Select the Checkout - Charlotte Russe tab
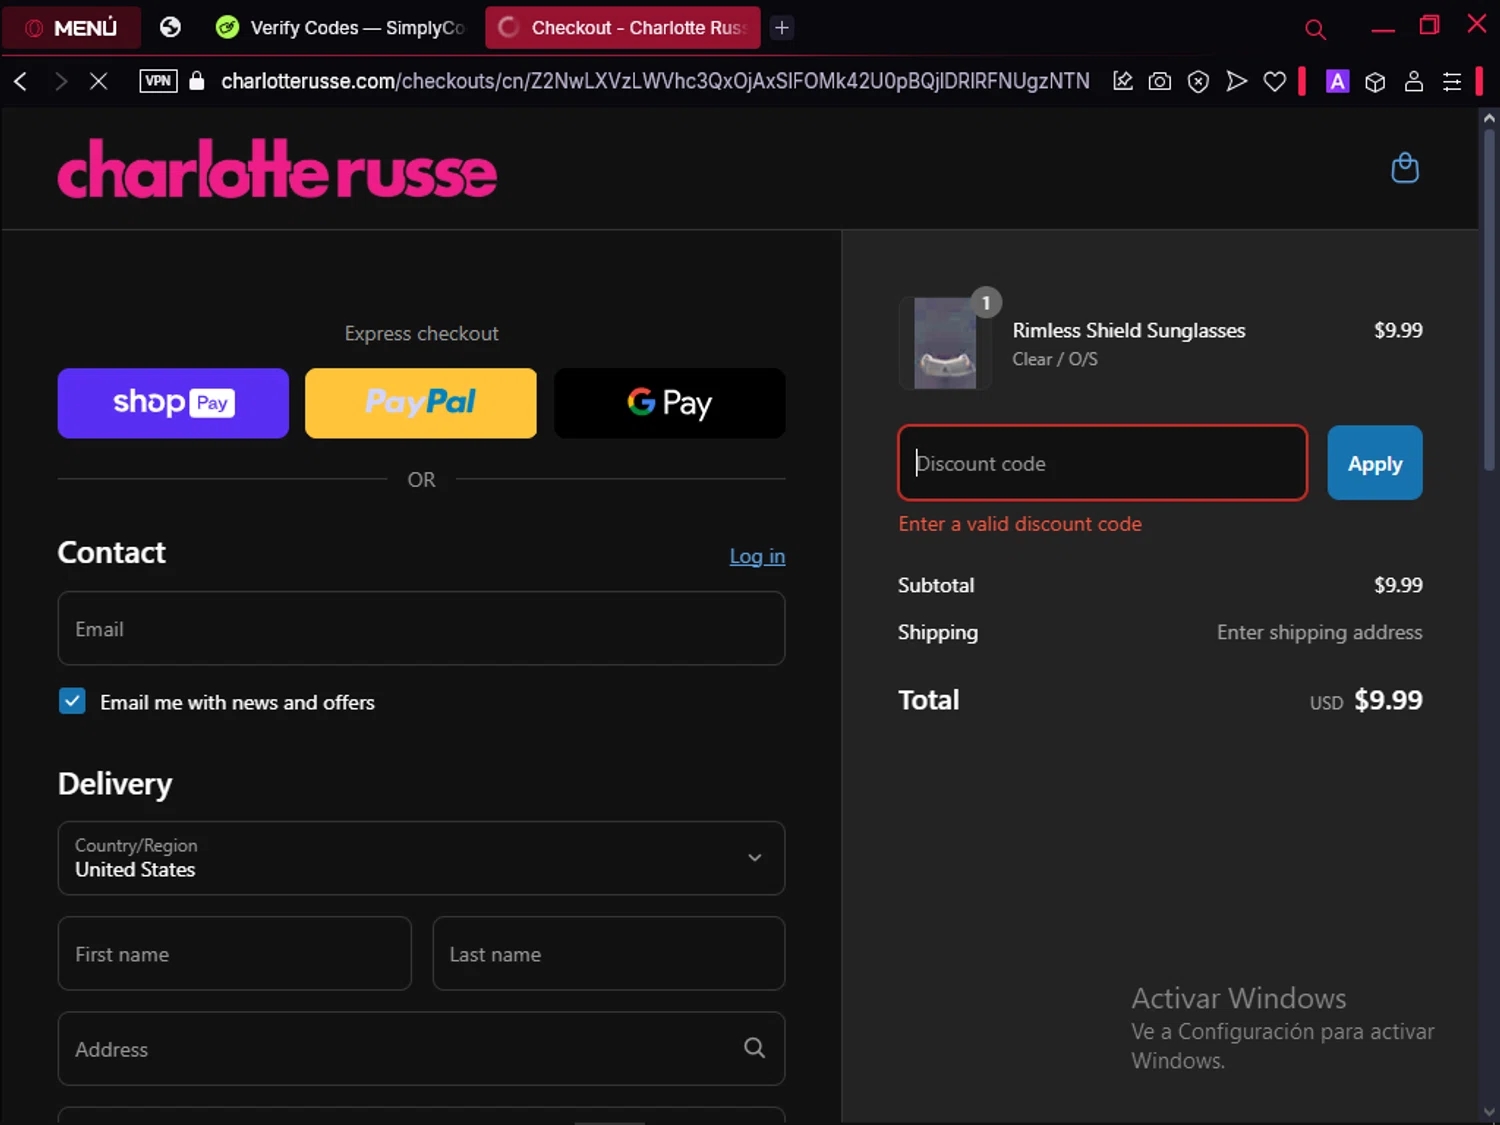Image resolution: width=1500 pixels, height=1125 pixels. coord(623,27)
